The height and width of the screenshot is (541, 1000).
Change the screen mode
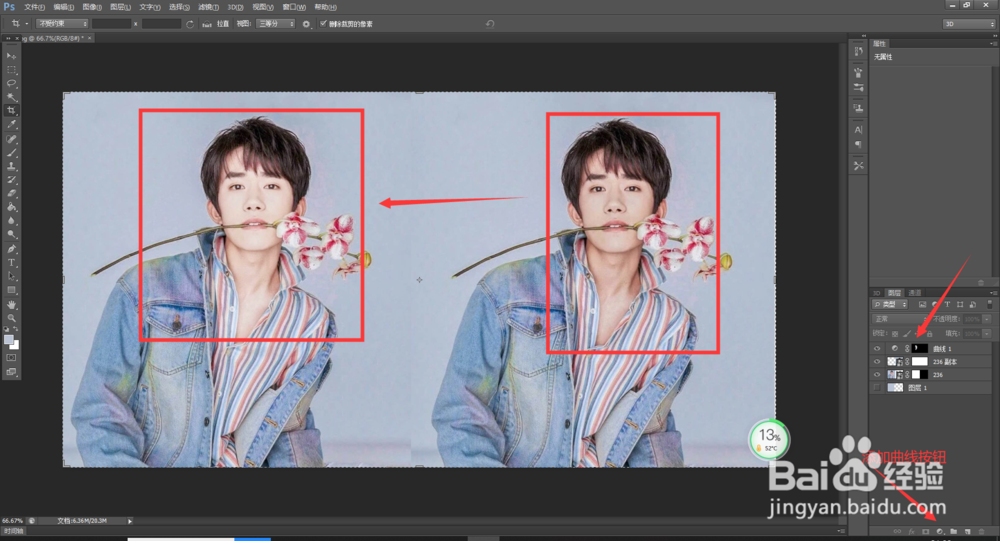click(x=11, y=372)
